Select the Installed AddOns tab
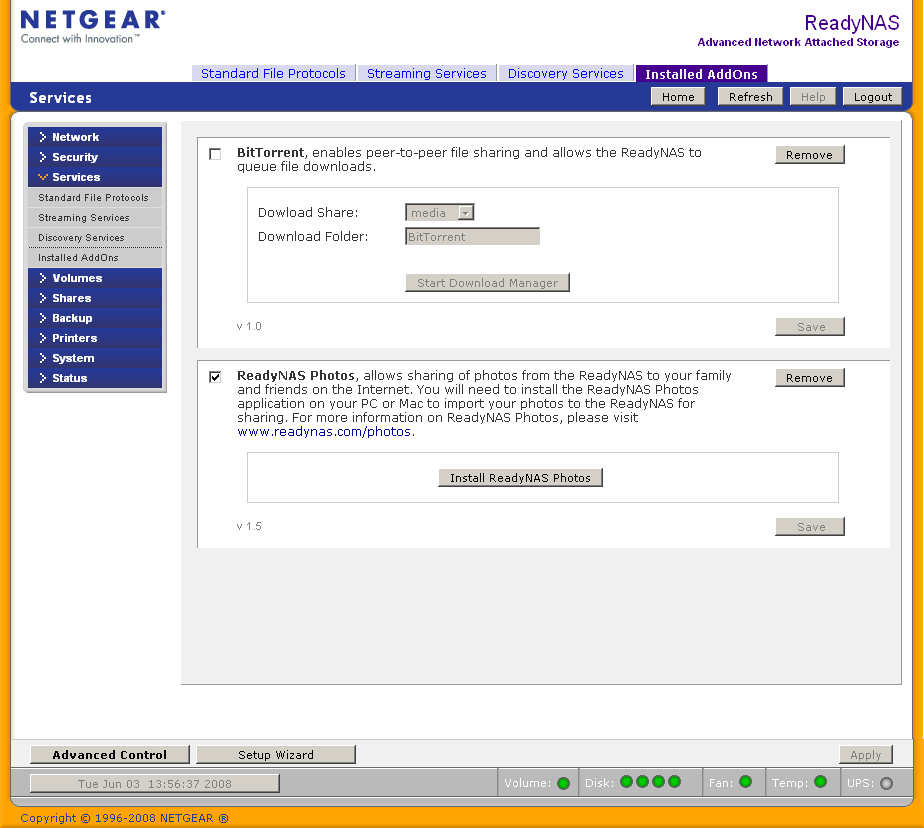This screenshot has width=924, height=828. (x=701, y=74)
